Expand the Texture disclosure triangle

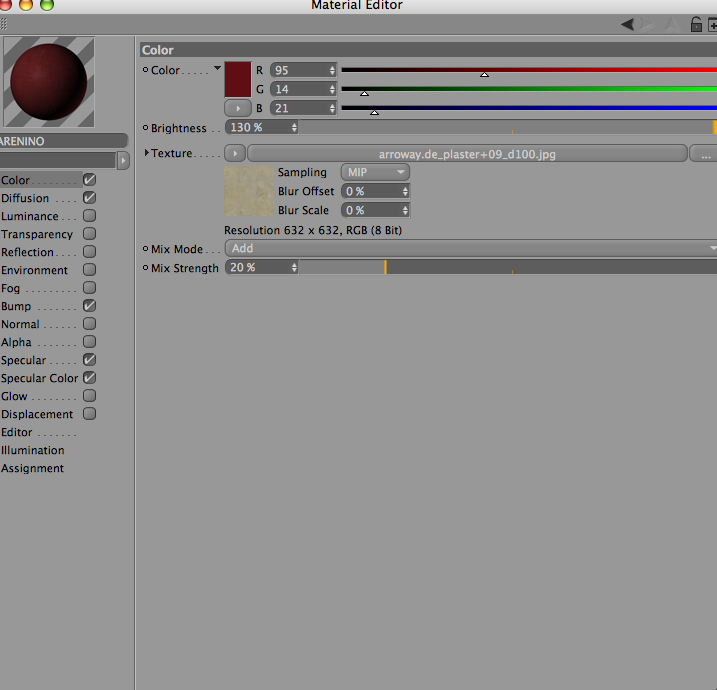click(x=147, y=152)
